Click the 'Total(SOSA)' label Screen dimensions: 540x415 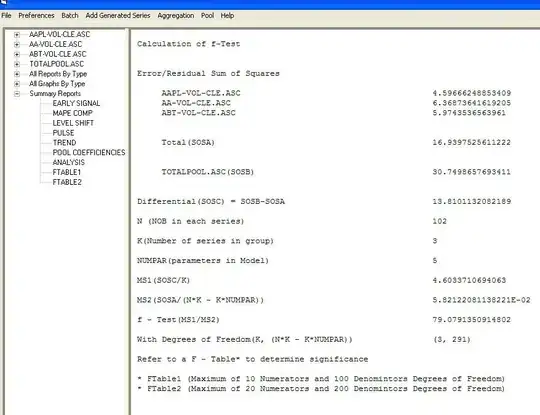coord(188,142)
